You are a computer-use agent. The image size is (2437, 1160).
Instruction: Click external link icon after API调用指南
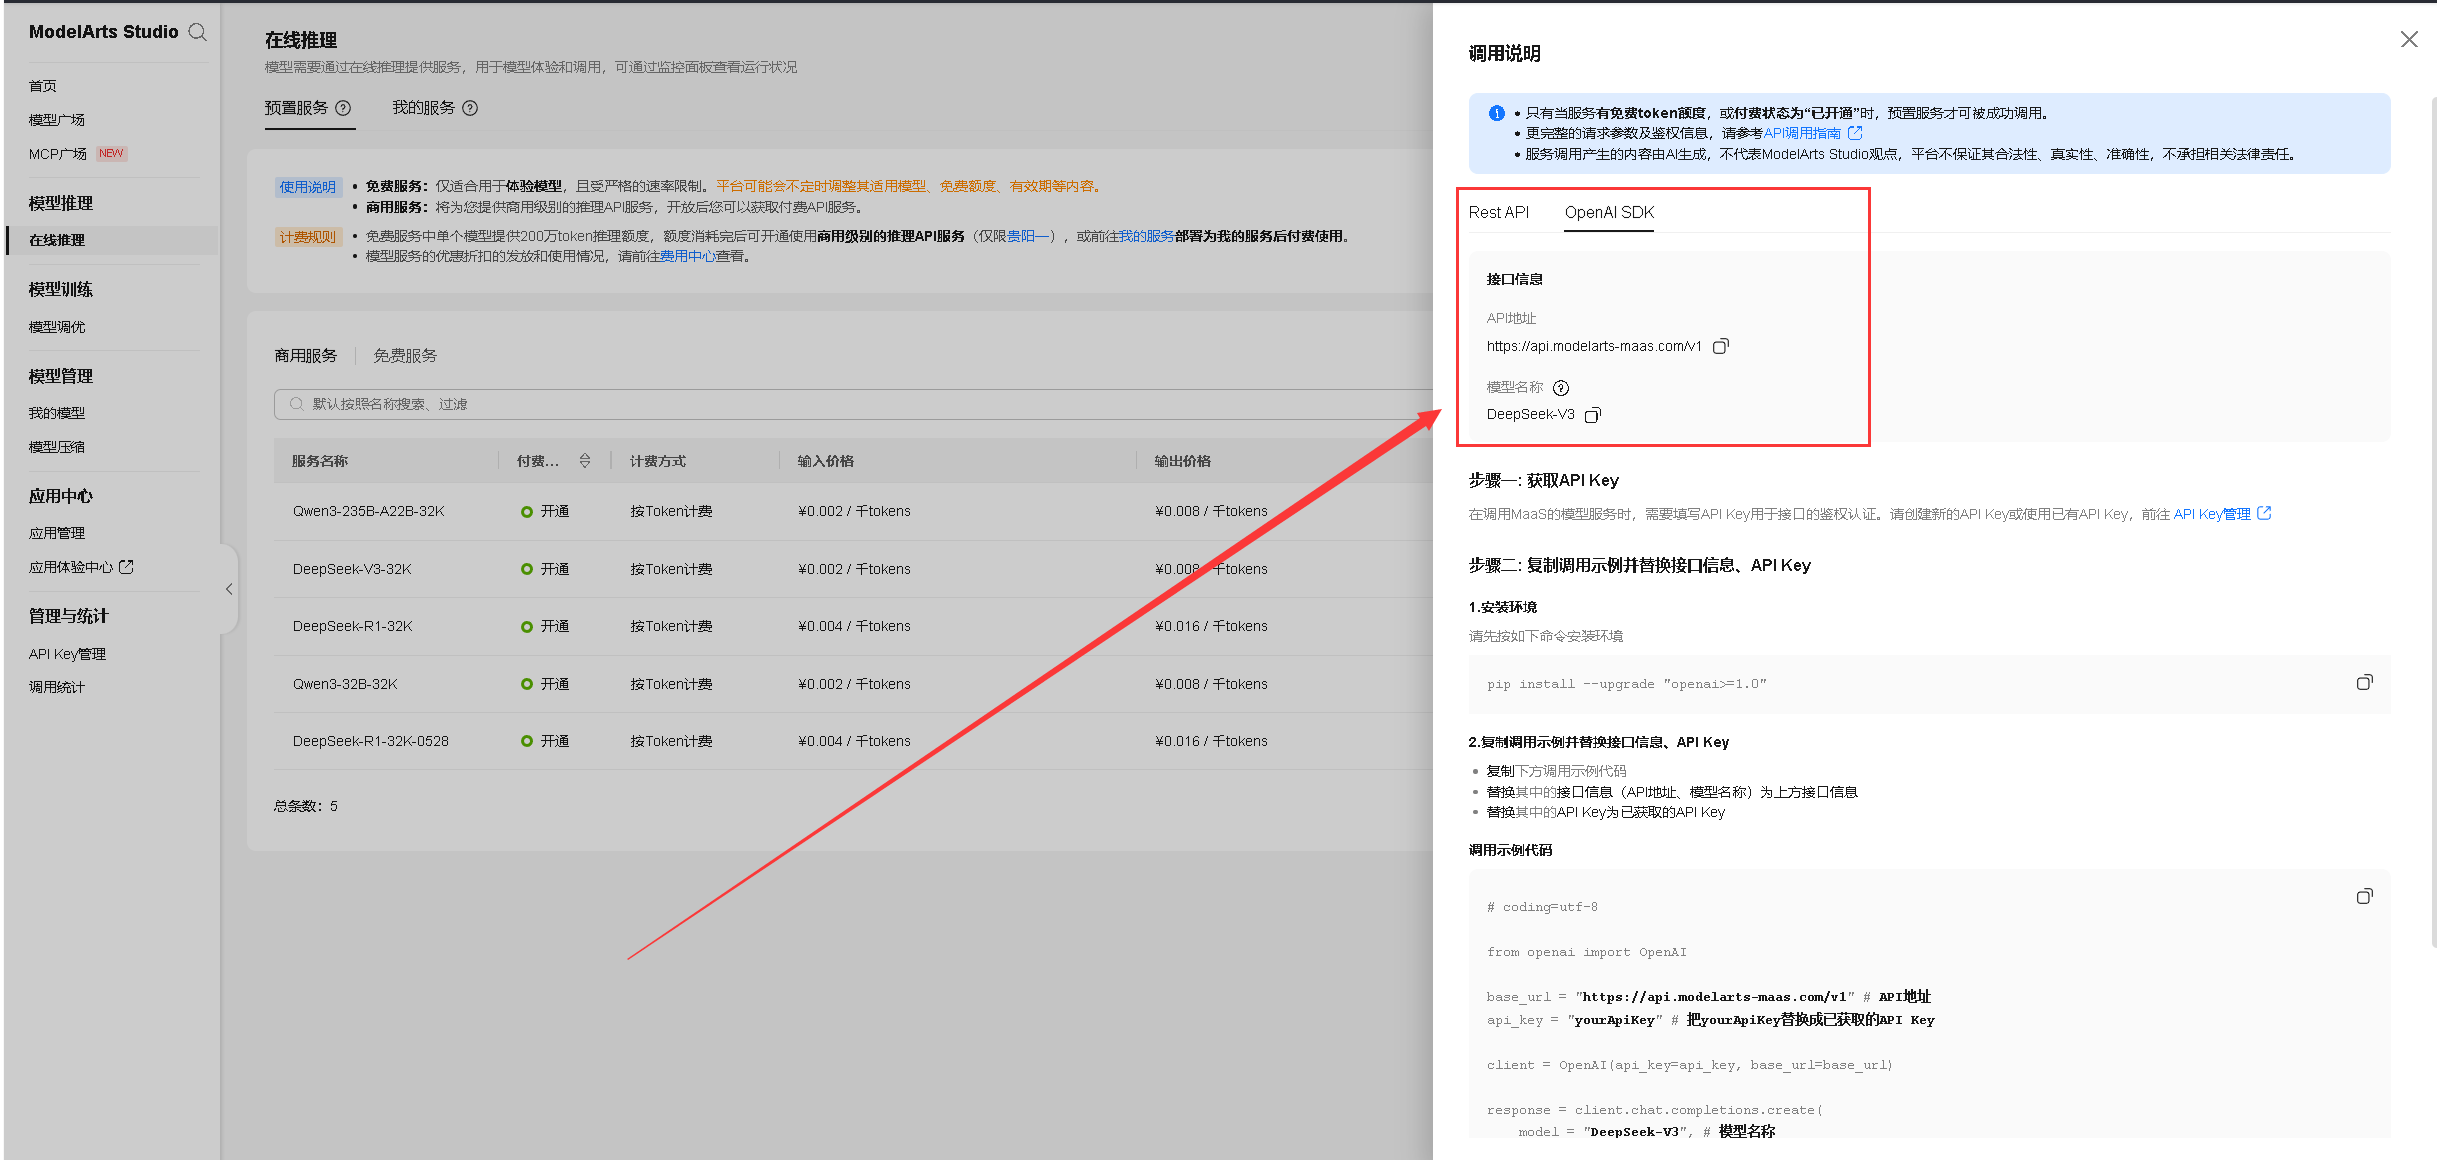[1855, 133]
